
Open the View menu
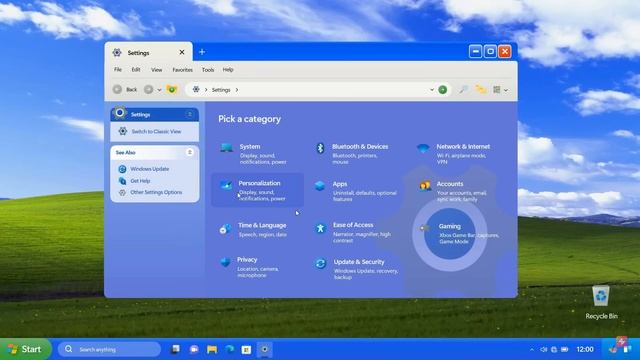[x=157, y=70]
